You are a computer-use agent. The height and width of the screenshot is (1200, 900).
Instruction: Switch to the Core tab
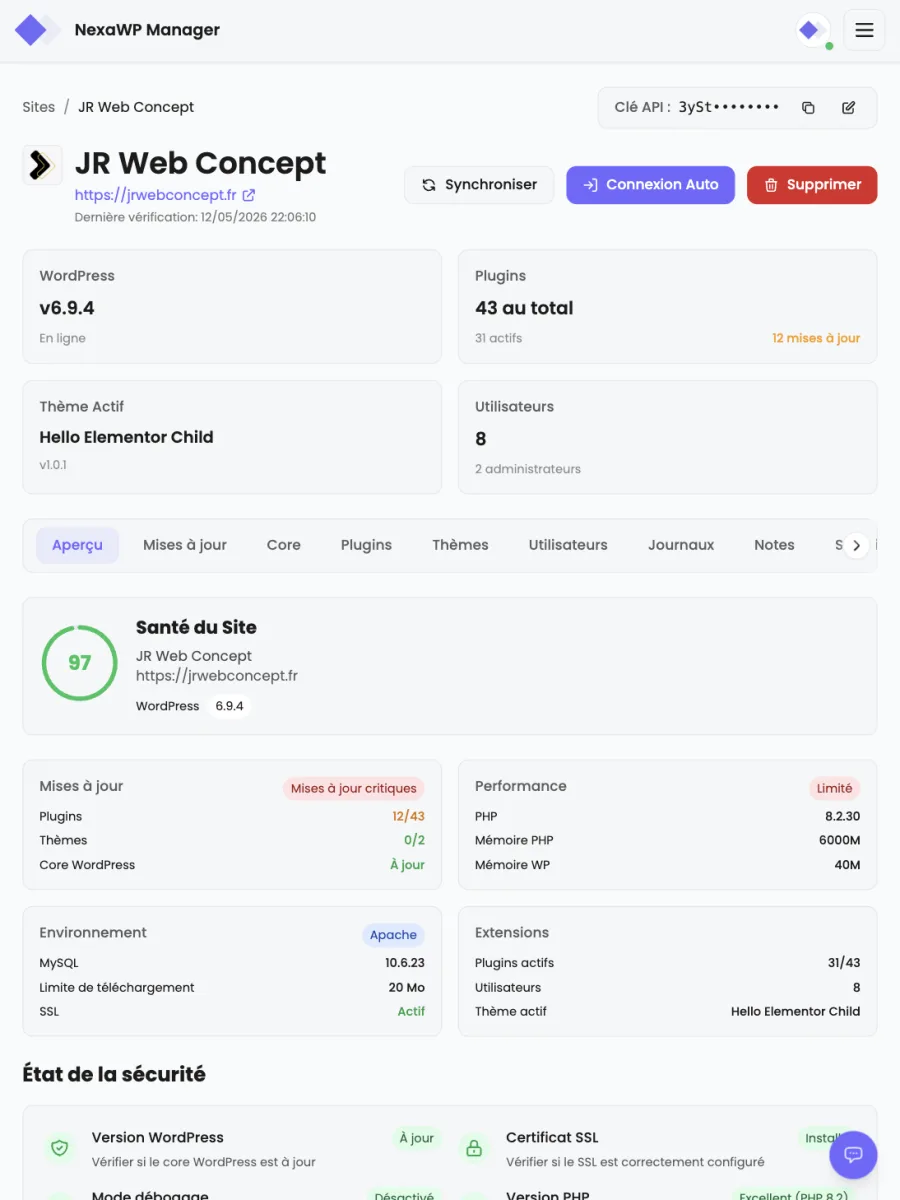click(284, 545)
